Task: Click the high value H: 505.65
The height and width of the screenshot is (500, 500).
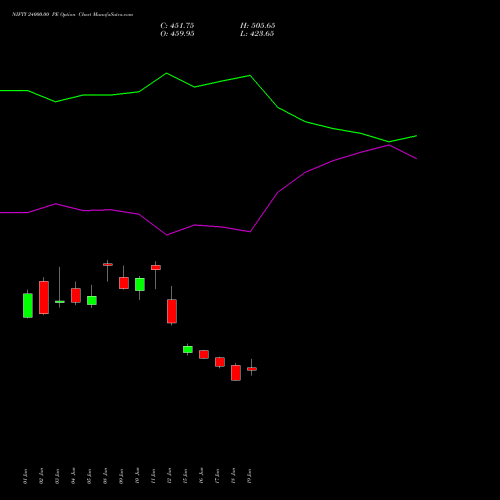Action: tap(257, 26)
